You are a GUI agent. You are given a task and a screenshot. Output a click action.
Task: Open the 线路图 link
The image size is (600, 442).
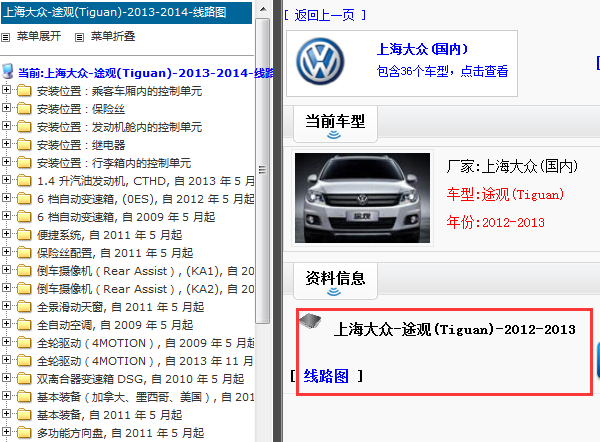[x=326, y=376]
